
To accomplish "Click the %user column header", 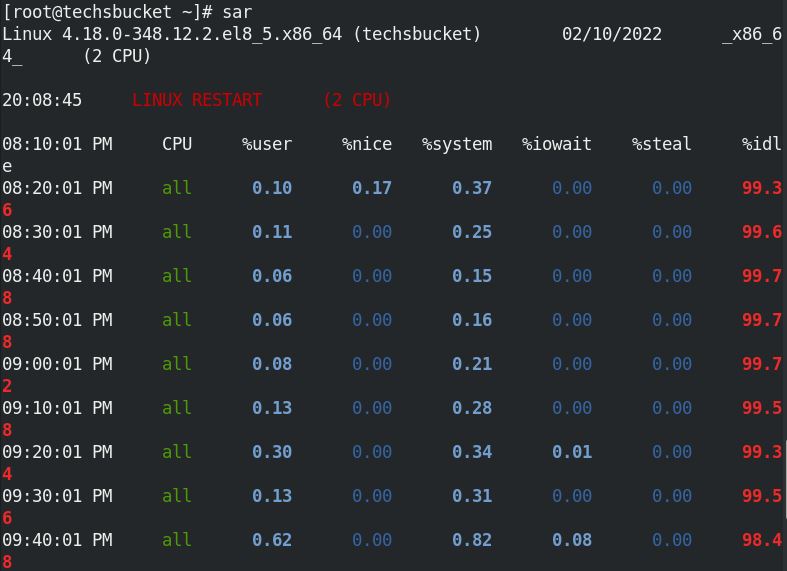I will click(x=267, y=144).
